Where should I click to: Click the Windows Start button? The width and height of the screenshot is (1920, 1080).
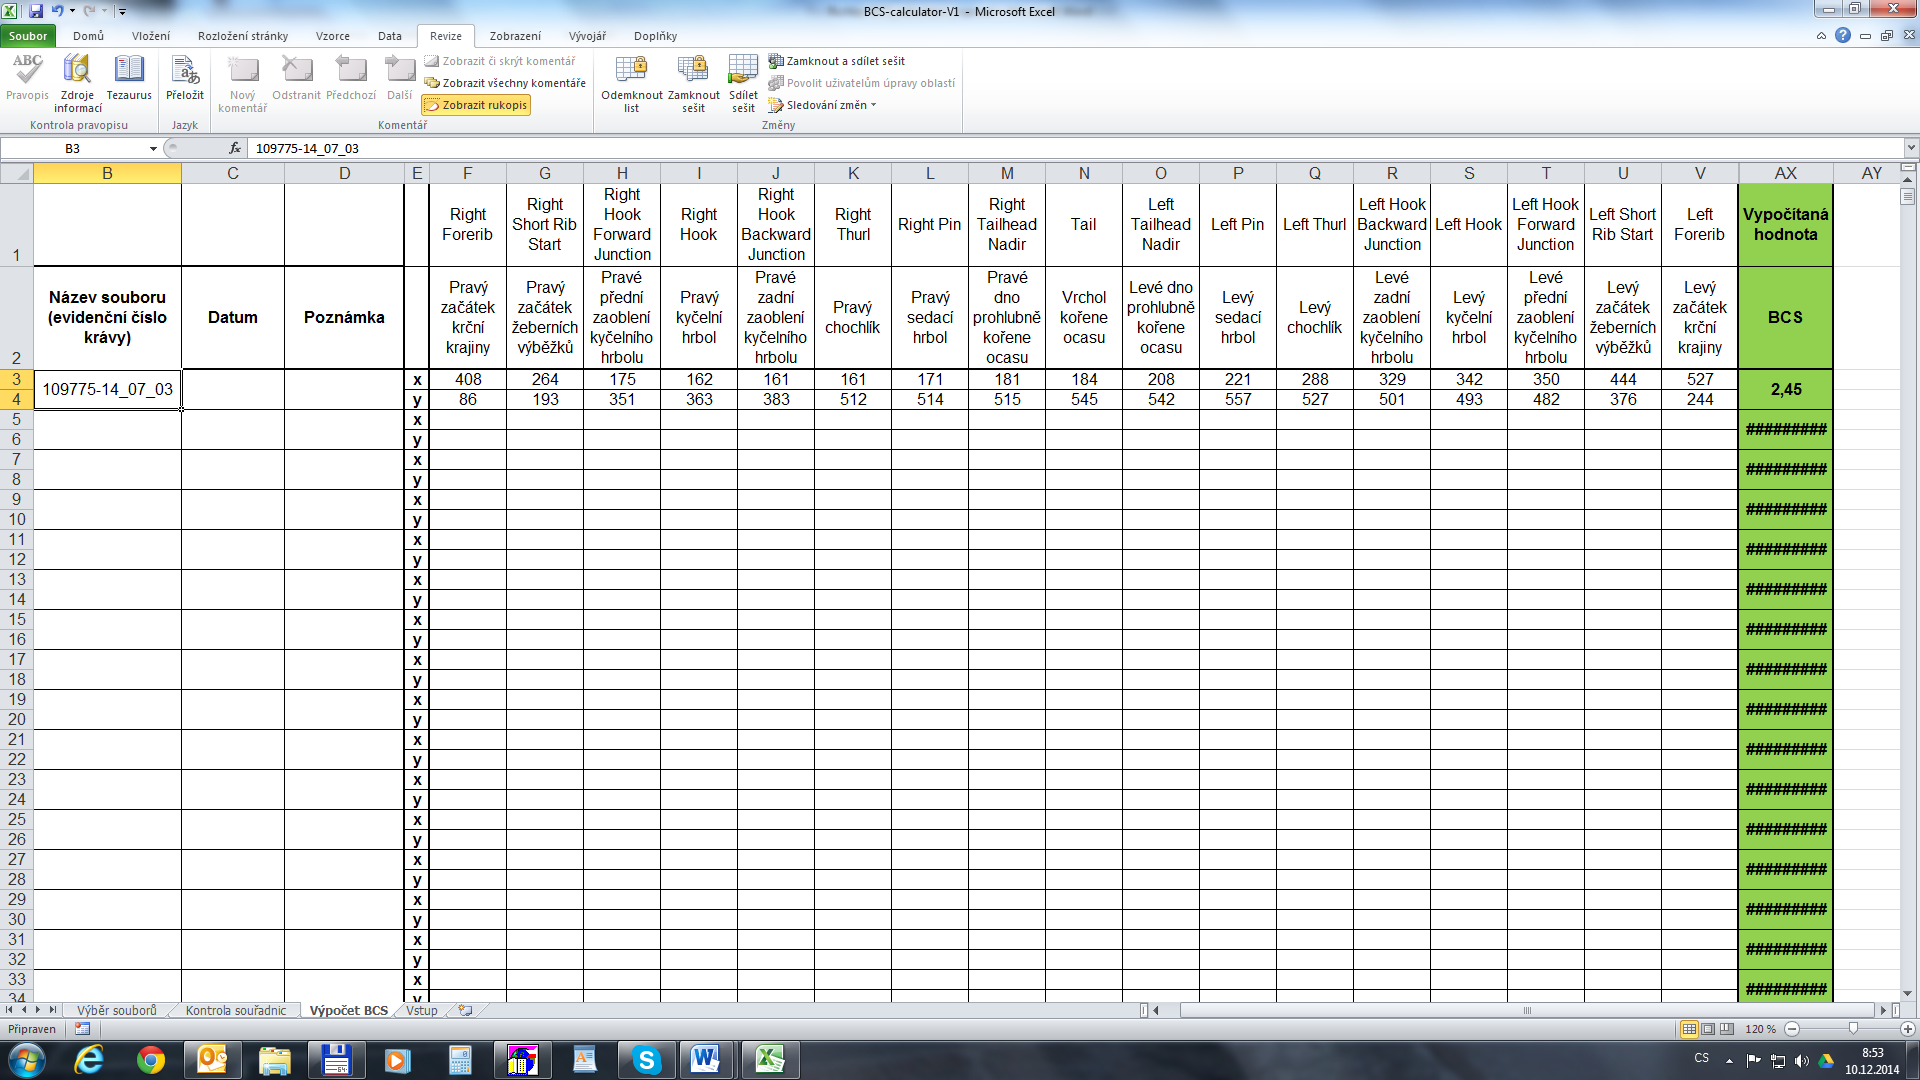(26, 1060)
